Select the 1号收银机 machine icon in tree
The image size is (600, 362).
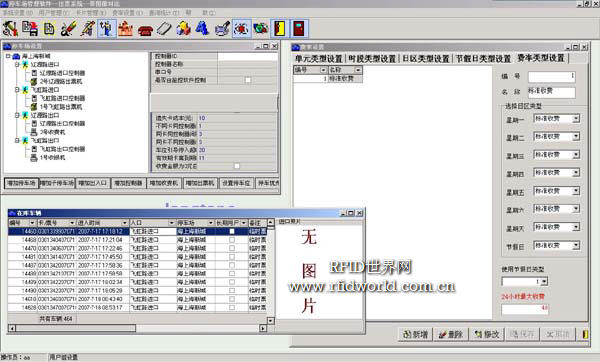pyautogui.click(x=34, y=157)
